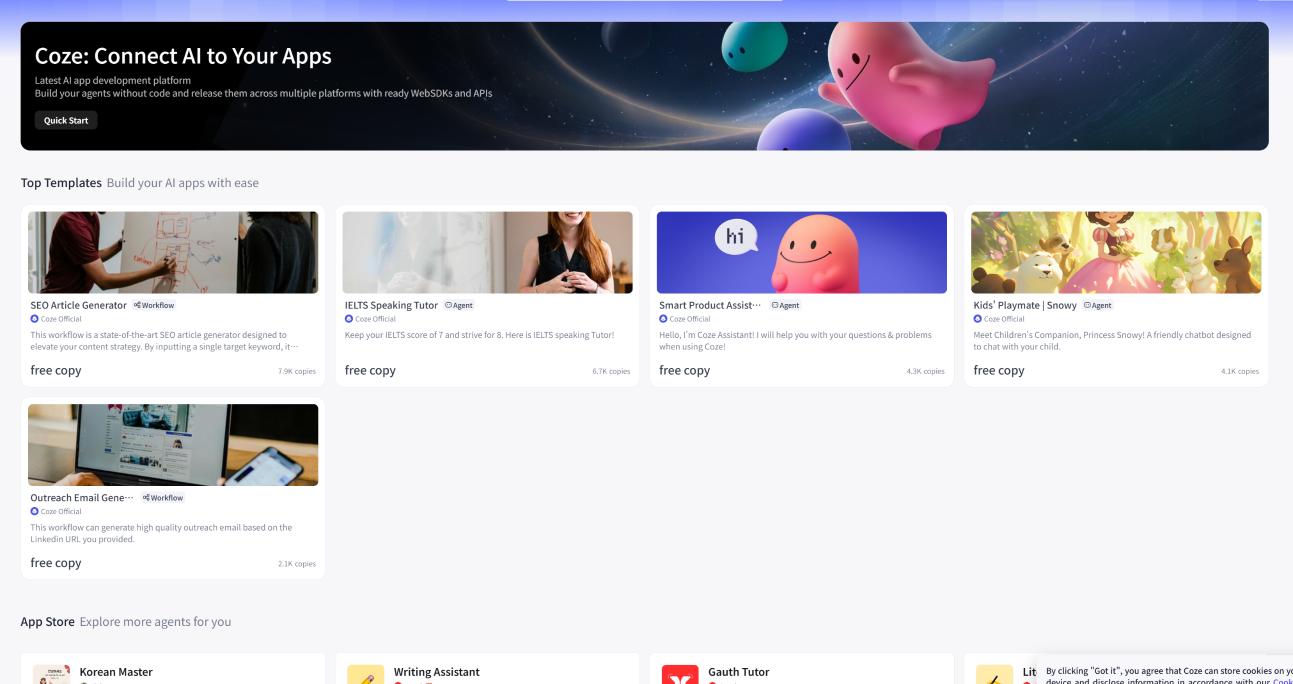Click the Agent tag on Smart Product Assistant

tap(785, 305)
